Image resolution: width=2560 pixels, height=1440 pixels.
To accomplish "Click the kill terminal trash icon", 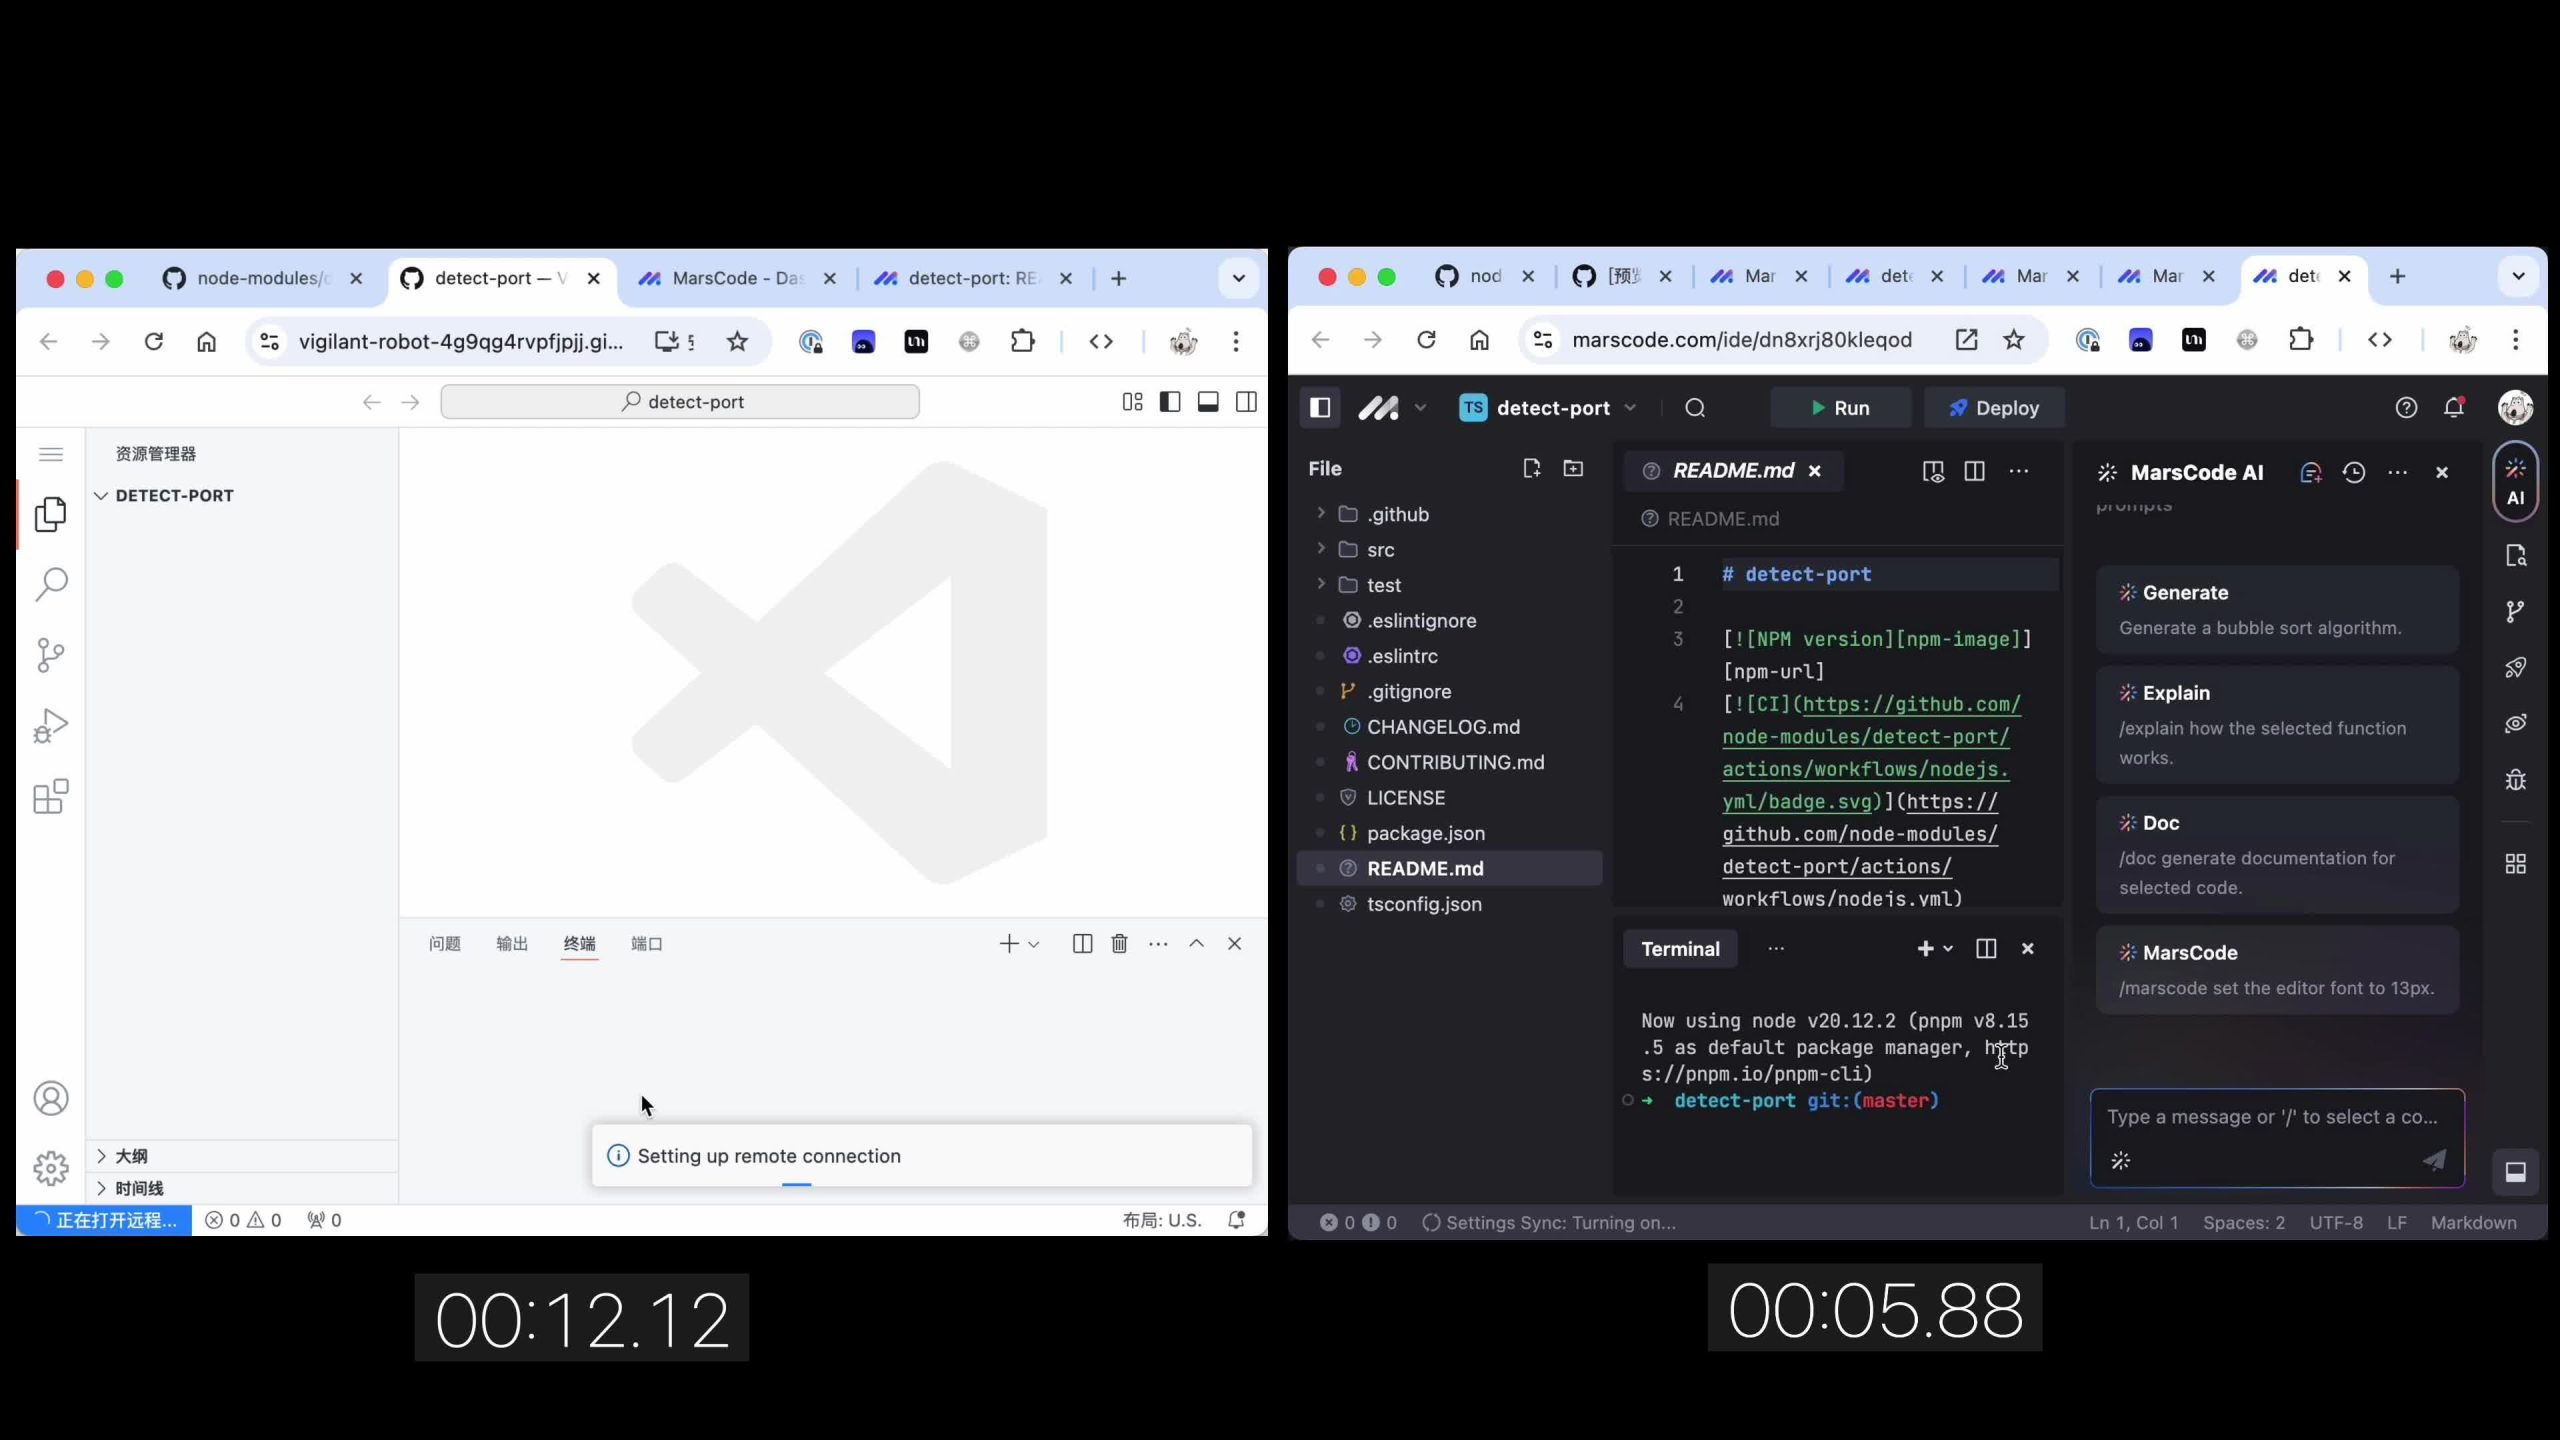I will click(1119, 943).
